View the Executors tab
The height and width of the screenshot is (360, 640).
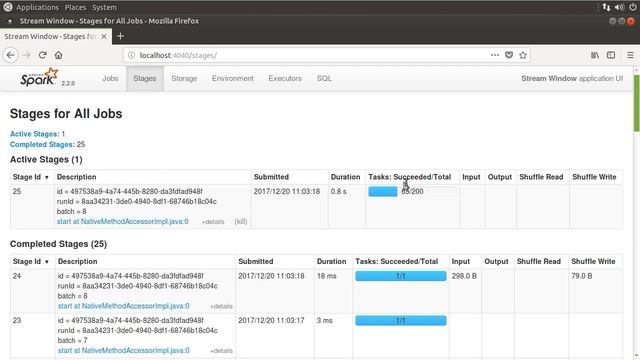click(x=285, y=78)
